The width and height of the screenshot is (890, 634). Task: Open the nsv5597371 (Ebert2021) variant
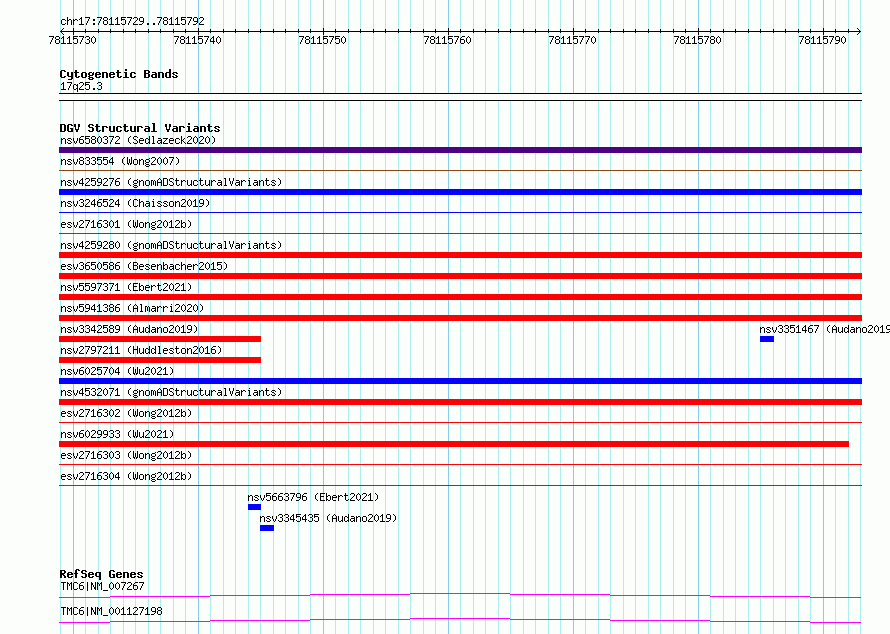click(x=126, y=287)
